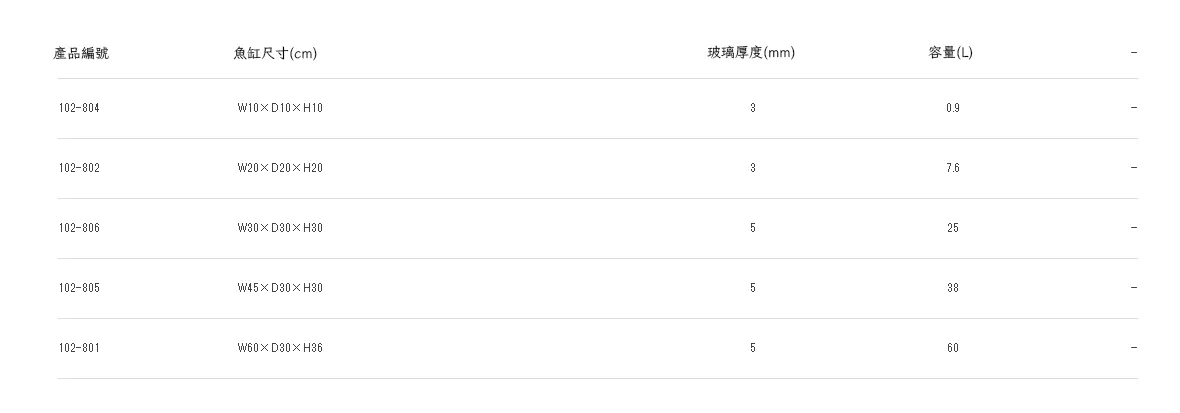Click the W45×D30×H30 size cell

pyautogui.click(x=280, y=288)
